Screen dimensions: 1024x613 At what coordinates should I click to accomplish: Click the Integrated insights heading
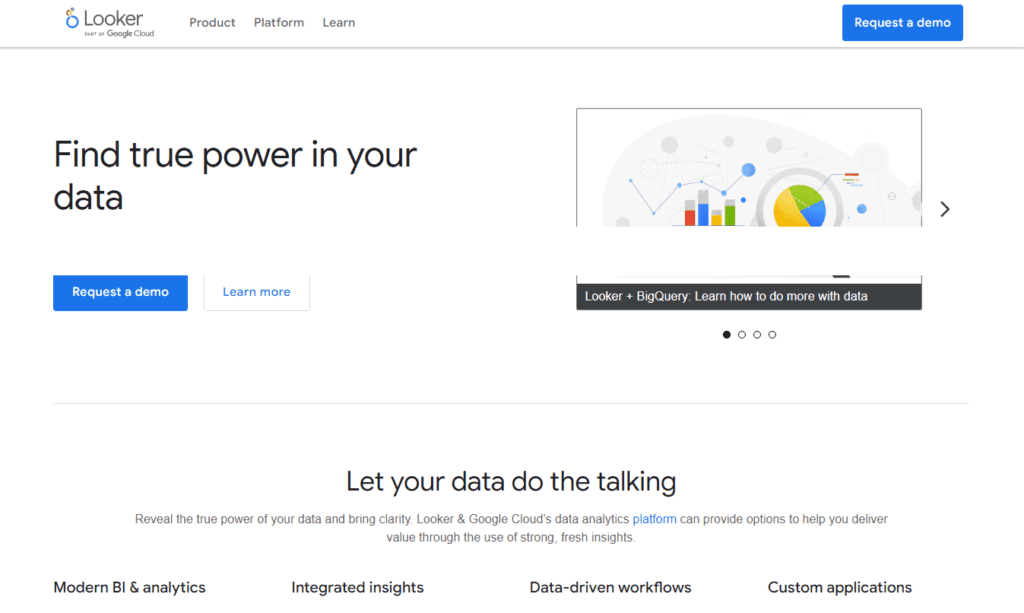(x=357, y=588)
